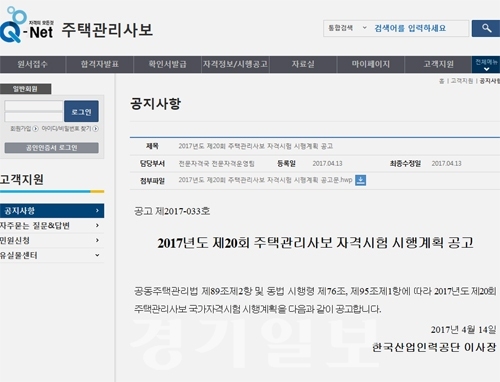Click the 로그인 button
The width and height of the screenshot is (500, 382).
pos(81,111)
